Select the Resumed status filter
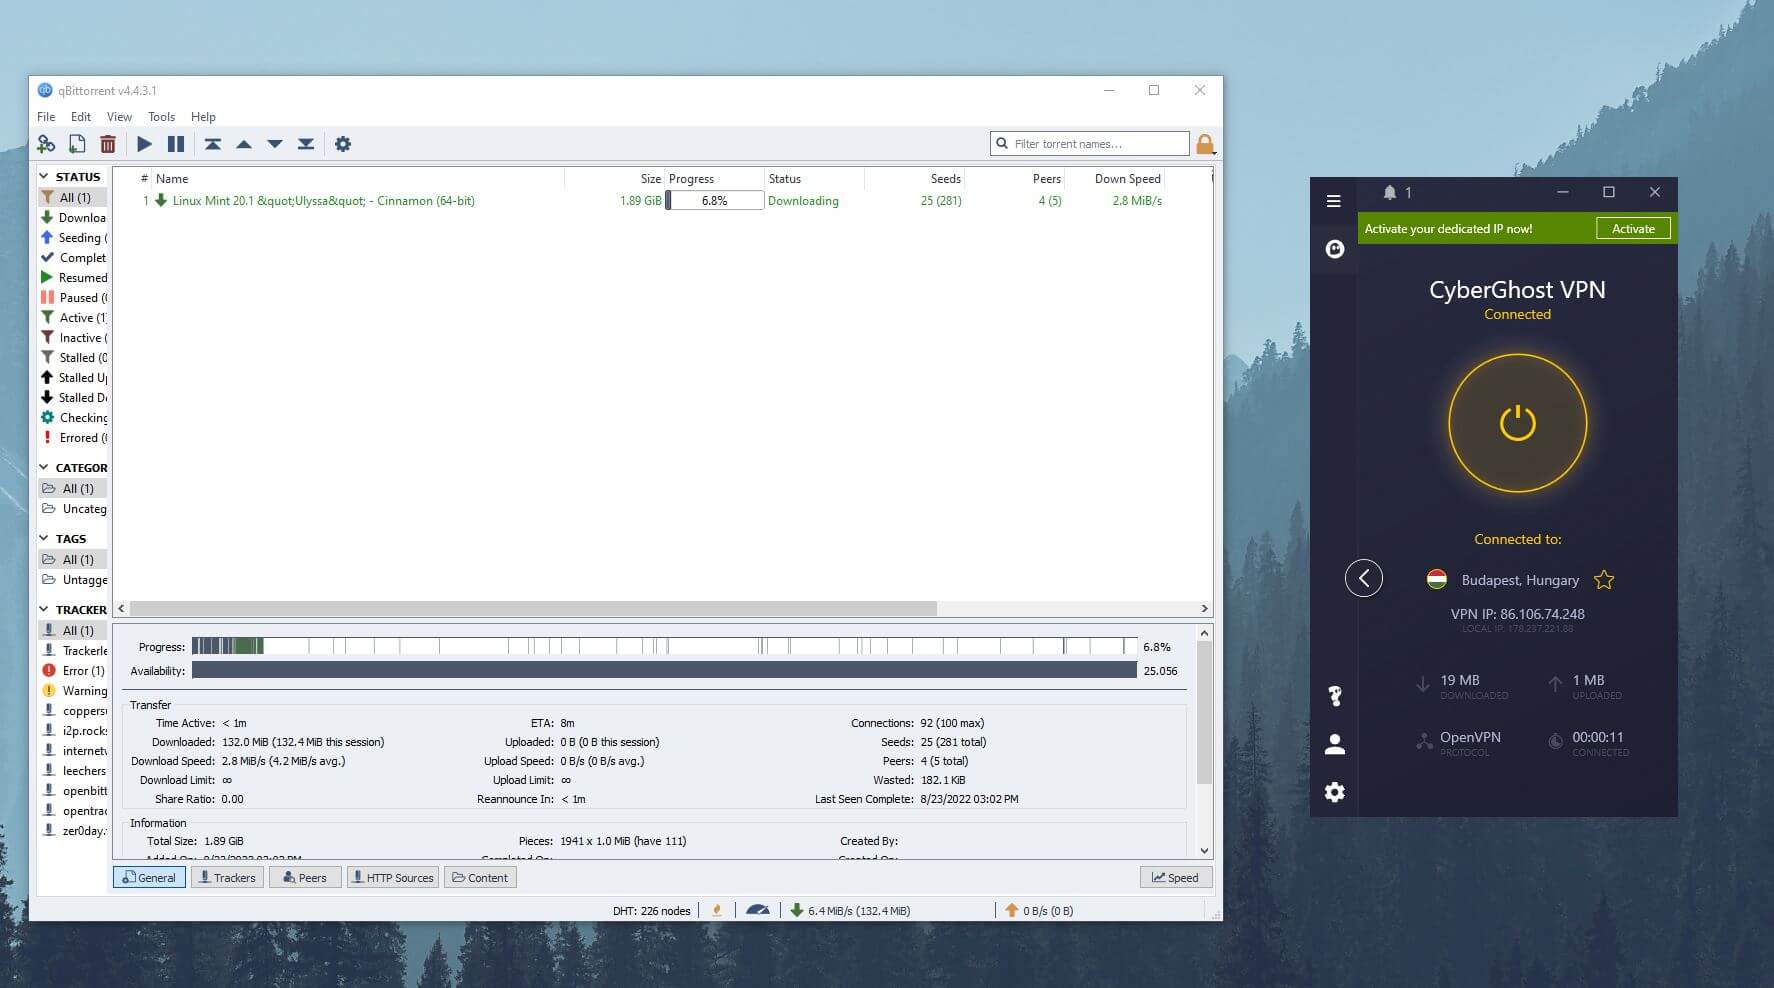 point(73,278)
